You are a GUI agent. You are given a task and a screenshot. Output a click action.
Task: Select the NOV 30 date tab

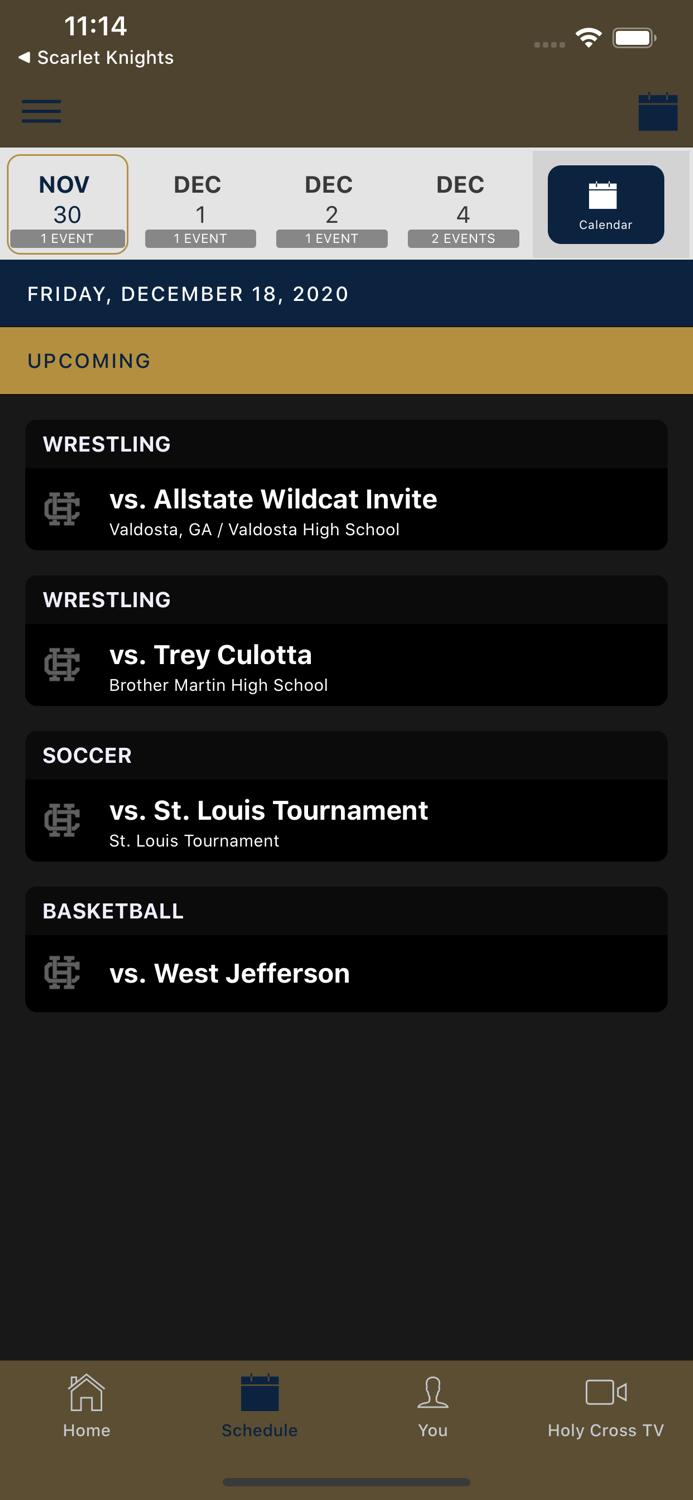click(x=67, y=204)
